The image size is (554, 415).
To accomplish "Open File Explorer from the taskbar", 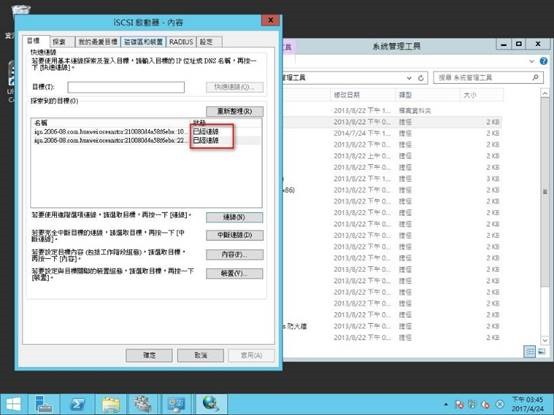I will click(111, 404).
